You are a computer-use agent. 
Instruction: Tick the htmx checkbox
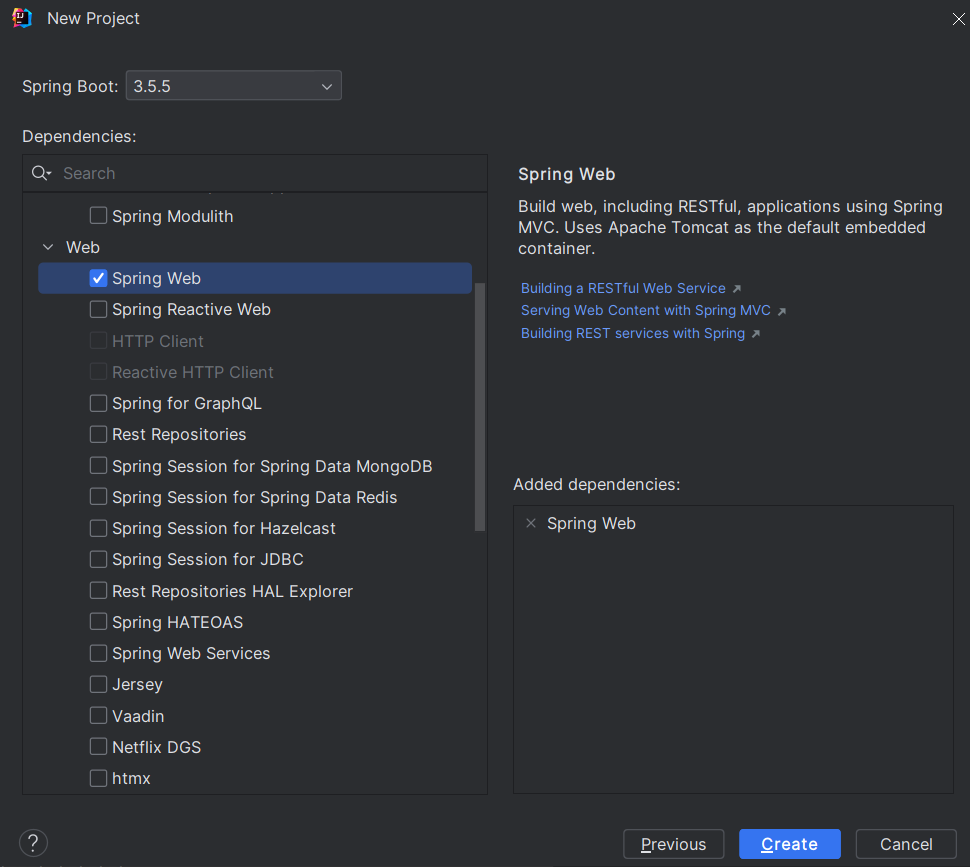[98, 778]
